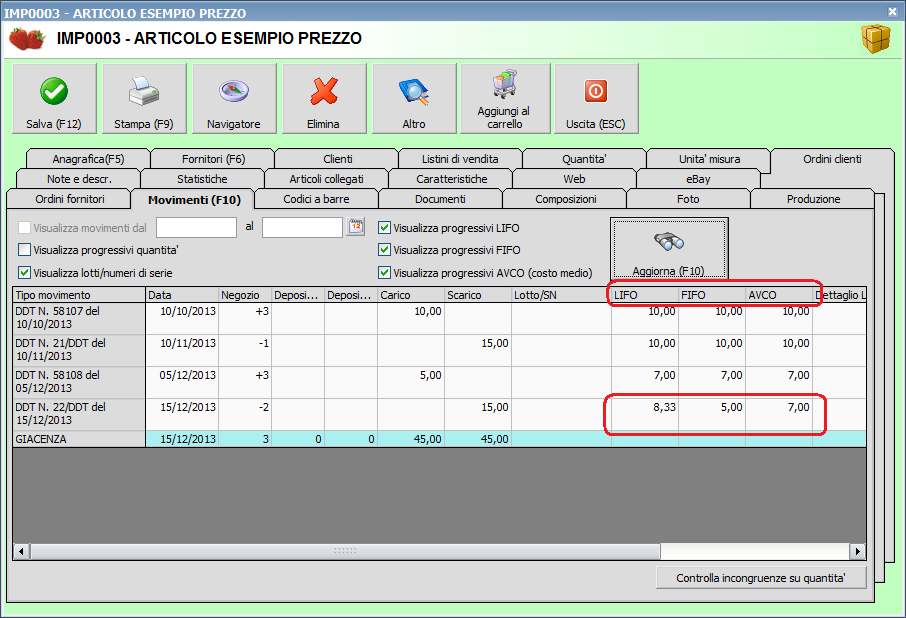The image size is (906, 618).
Task: Open the Unita' misura tab
Action: point(709,159)
